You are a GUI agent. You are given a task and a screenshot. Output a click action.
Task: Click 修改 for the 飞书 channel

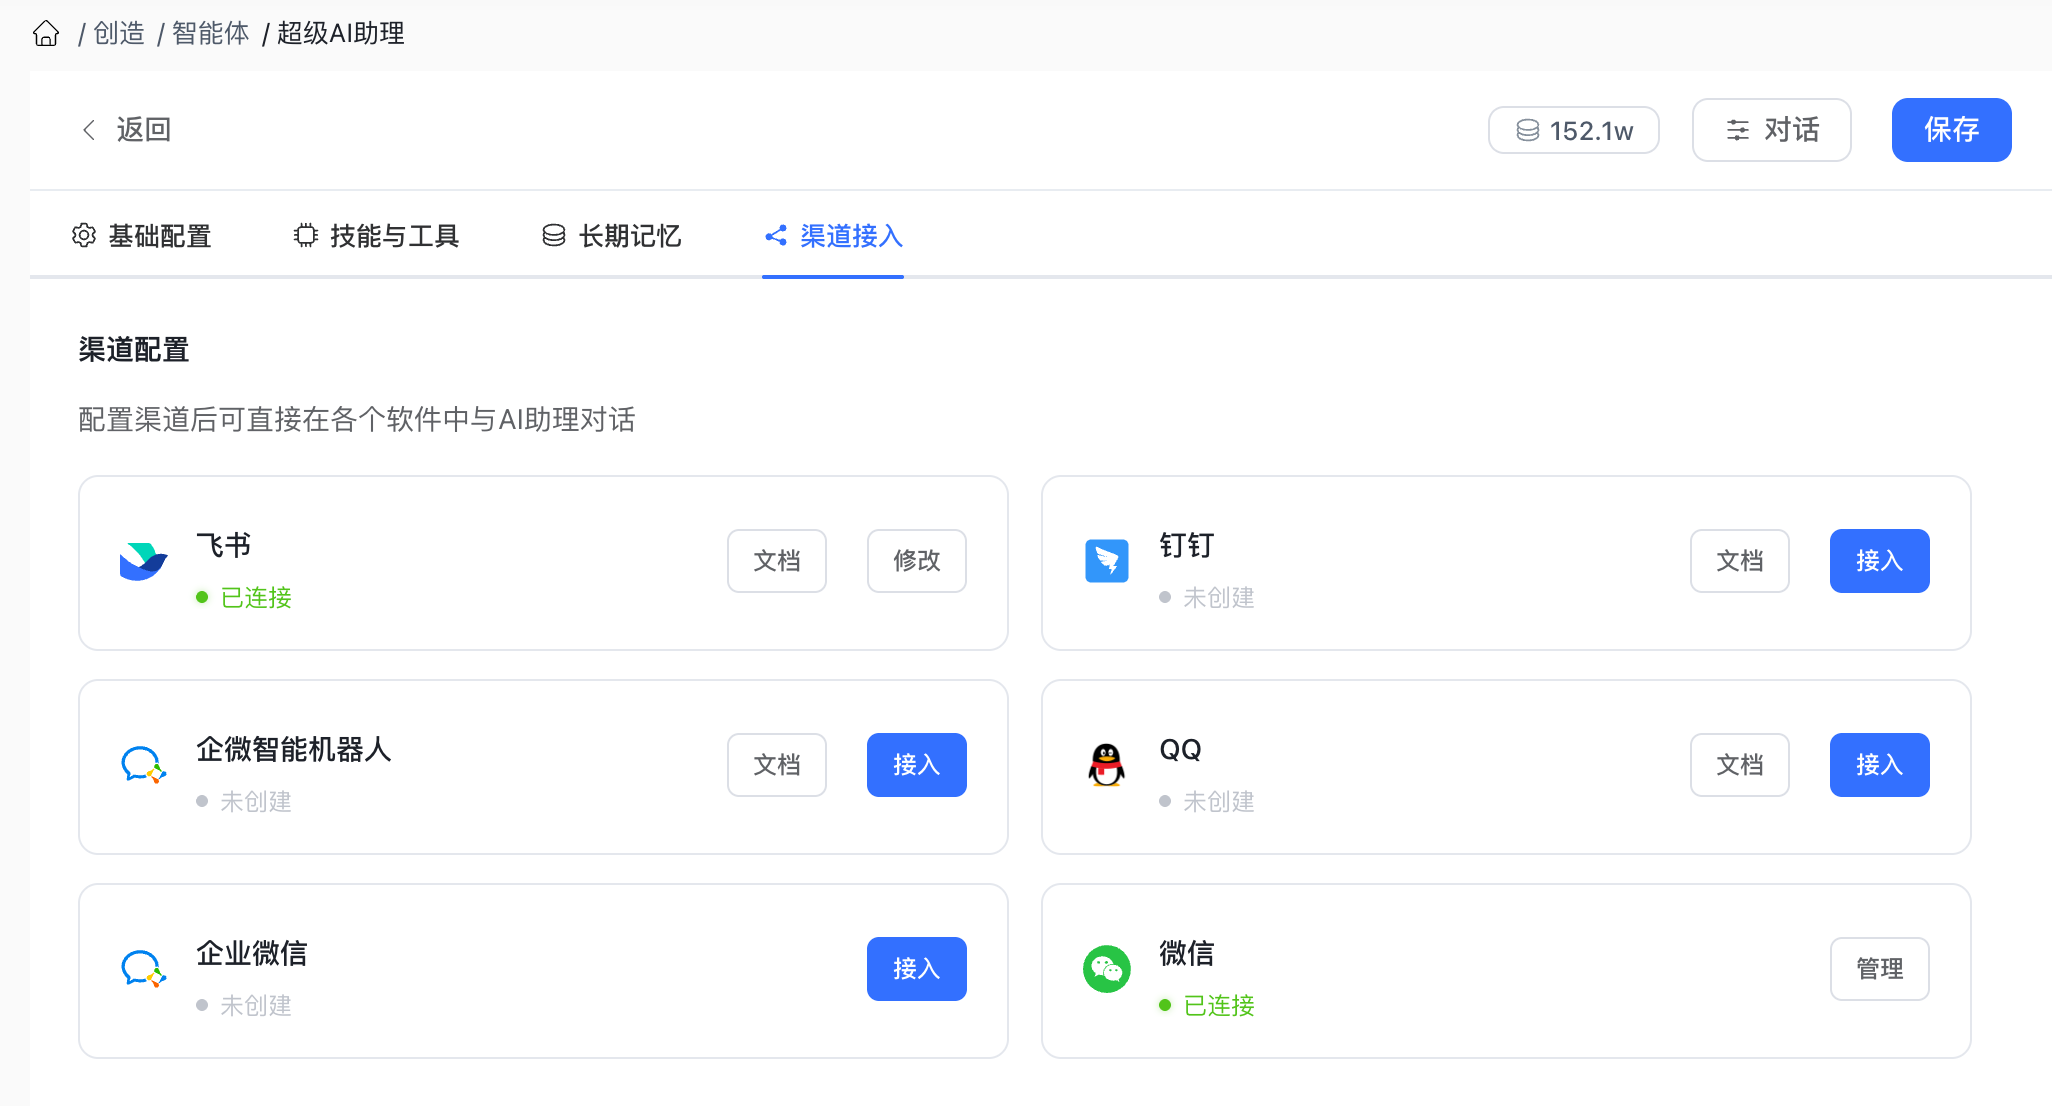click(x=916, y=561)
